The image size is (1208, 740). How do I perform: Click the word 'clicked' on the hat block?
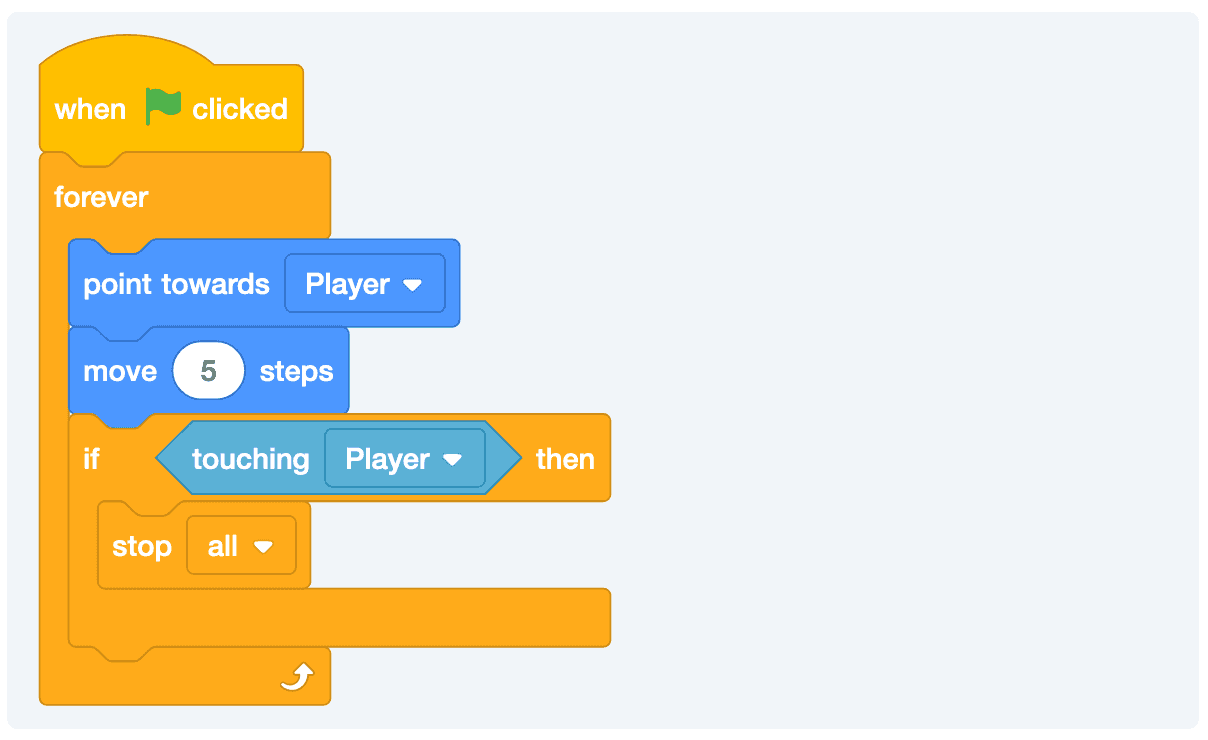(x=240, y=109)
